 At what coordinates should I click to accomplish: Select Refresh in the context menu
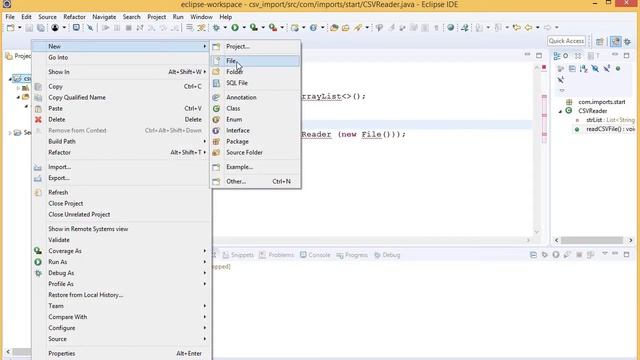click(x=122, y=192)
